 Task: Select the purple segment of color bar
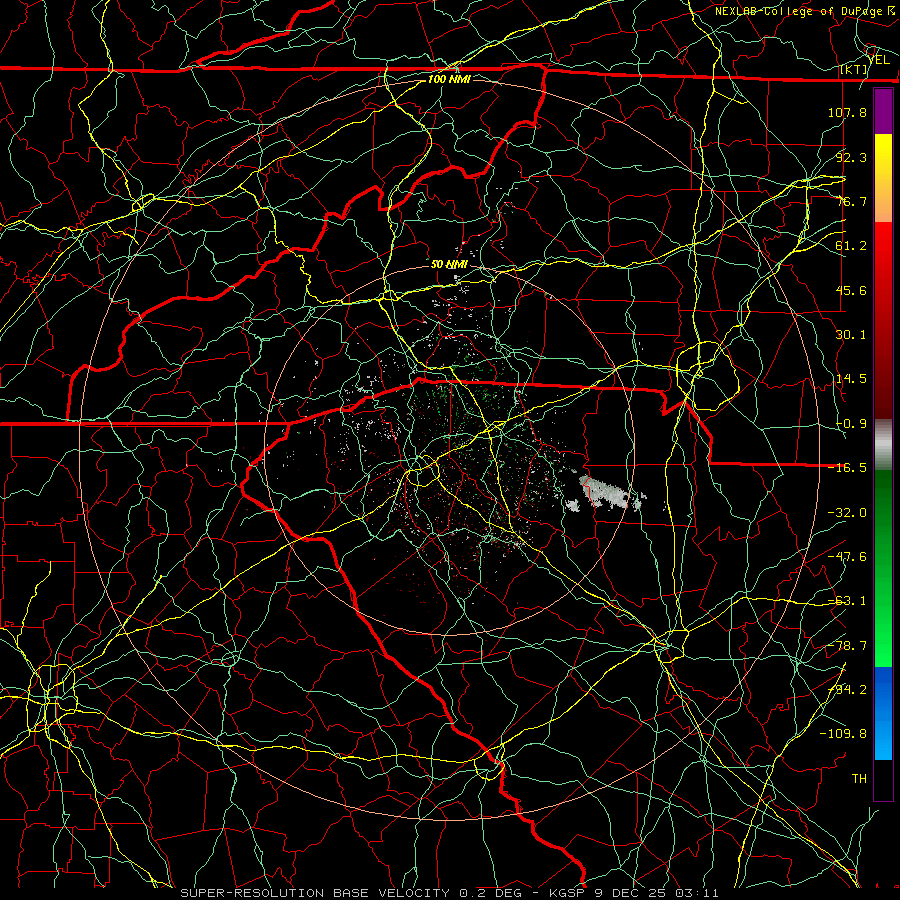pyautogui.click(x=883, y=111)
